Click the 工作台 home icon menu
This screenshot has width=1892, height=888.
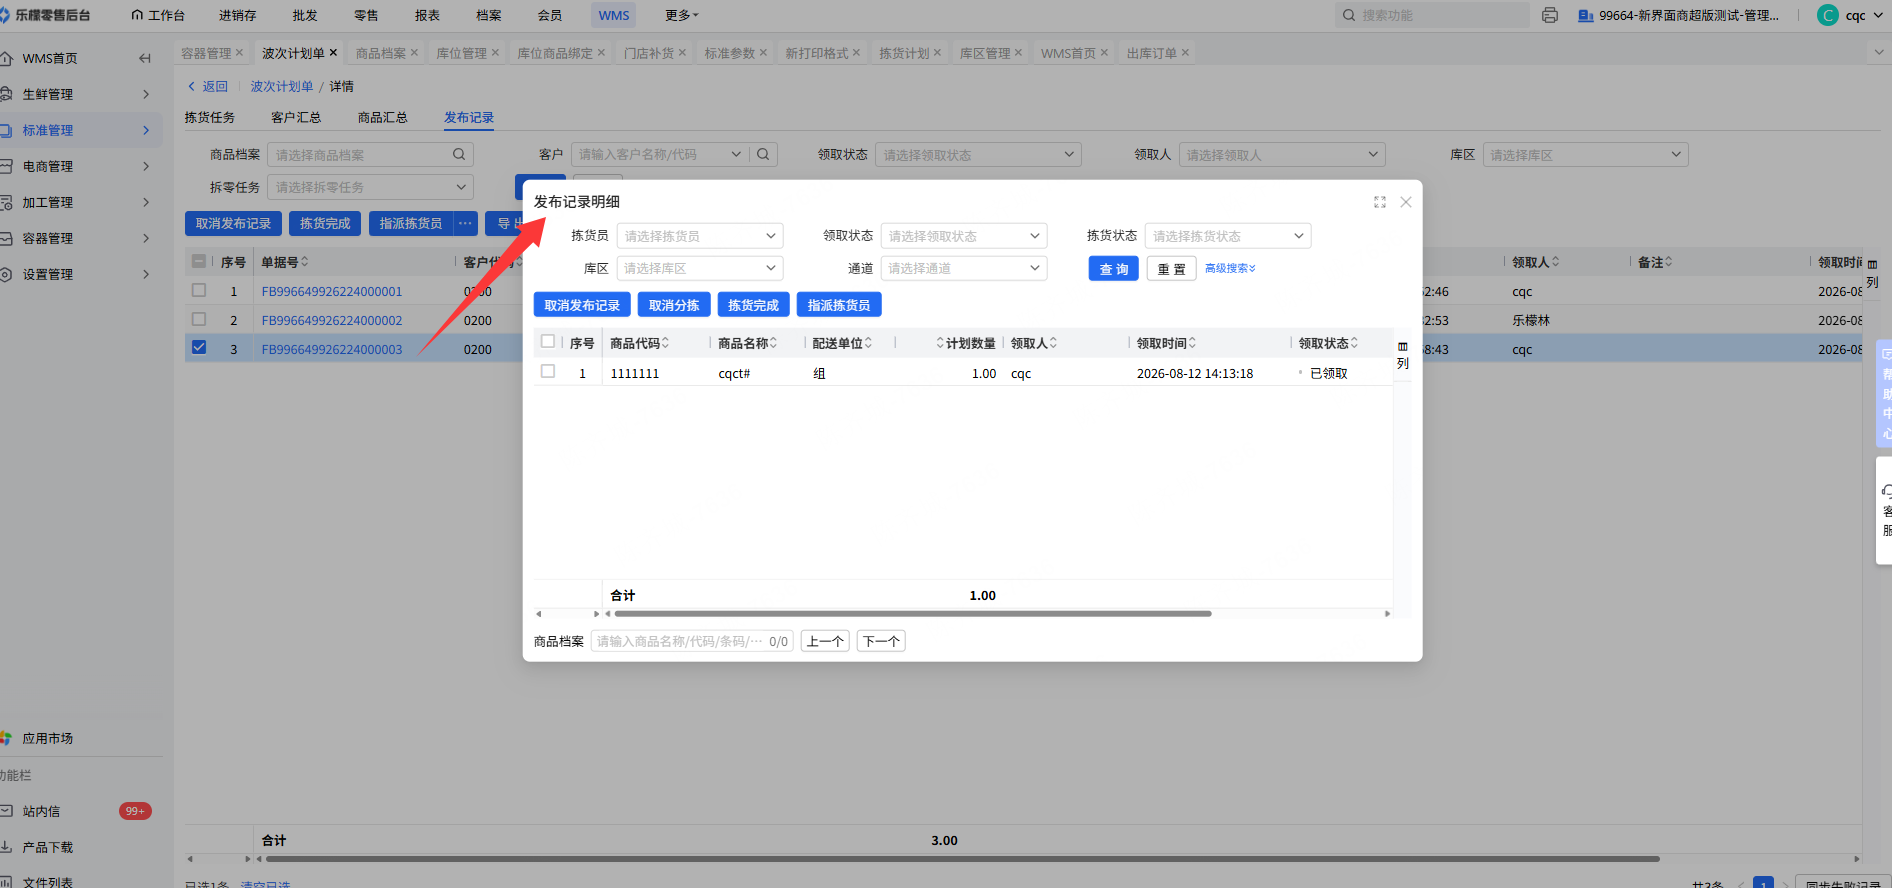click(158, 15)
